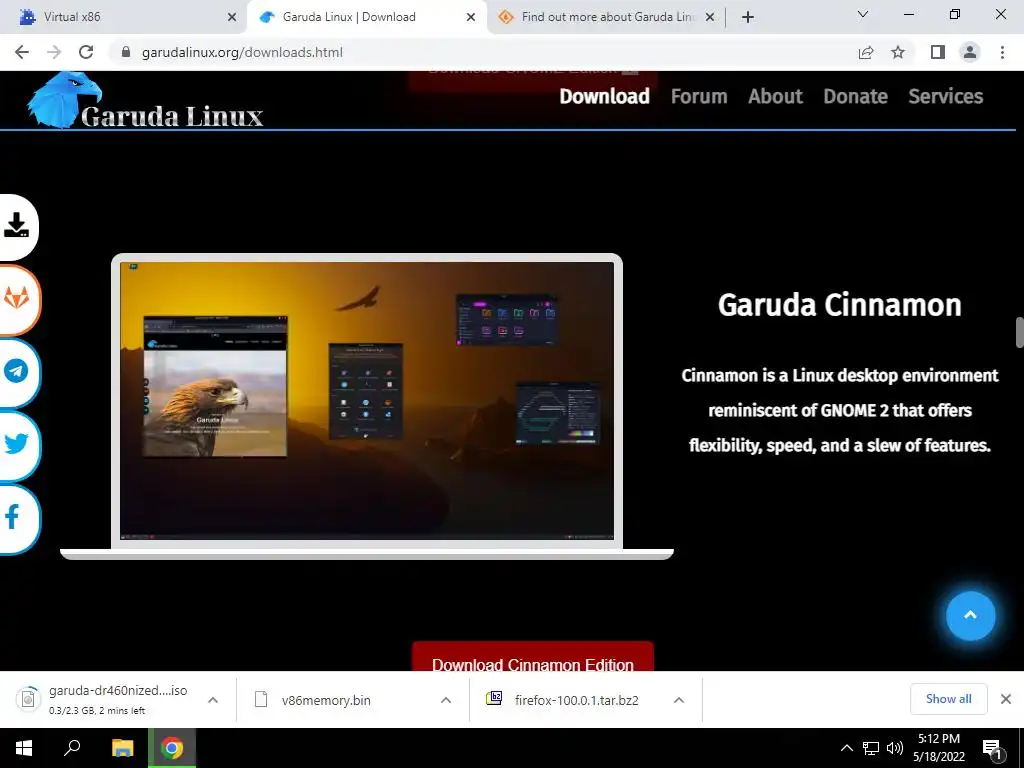Close the Find out more about Garuda tab
1024x768 pixels.
click(x=710, y=17)
